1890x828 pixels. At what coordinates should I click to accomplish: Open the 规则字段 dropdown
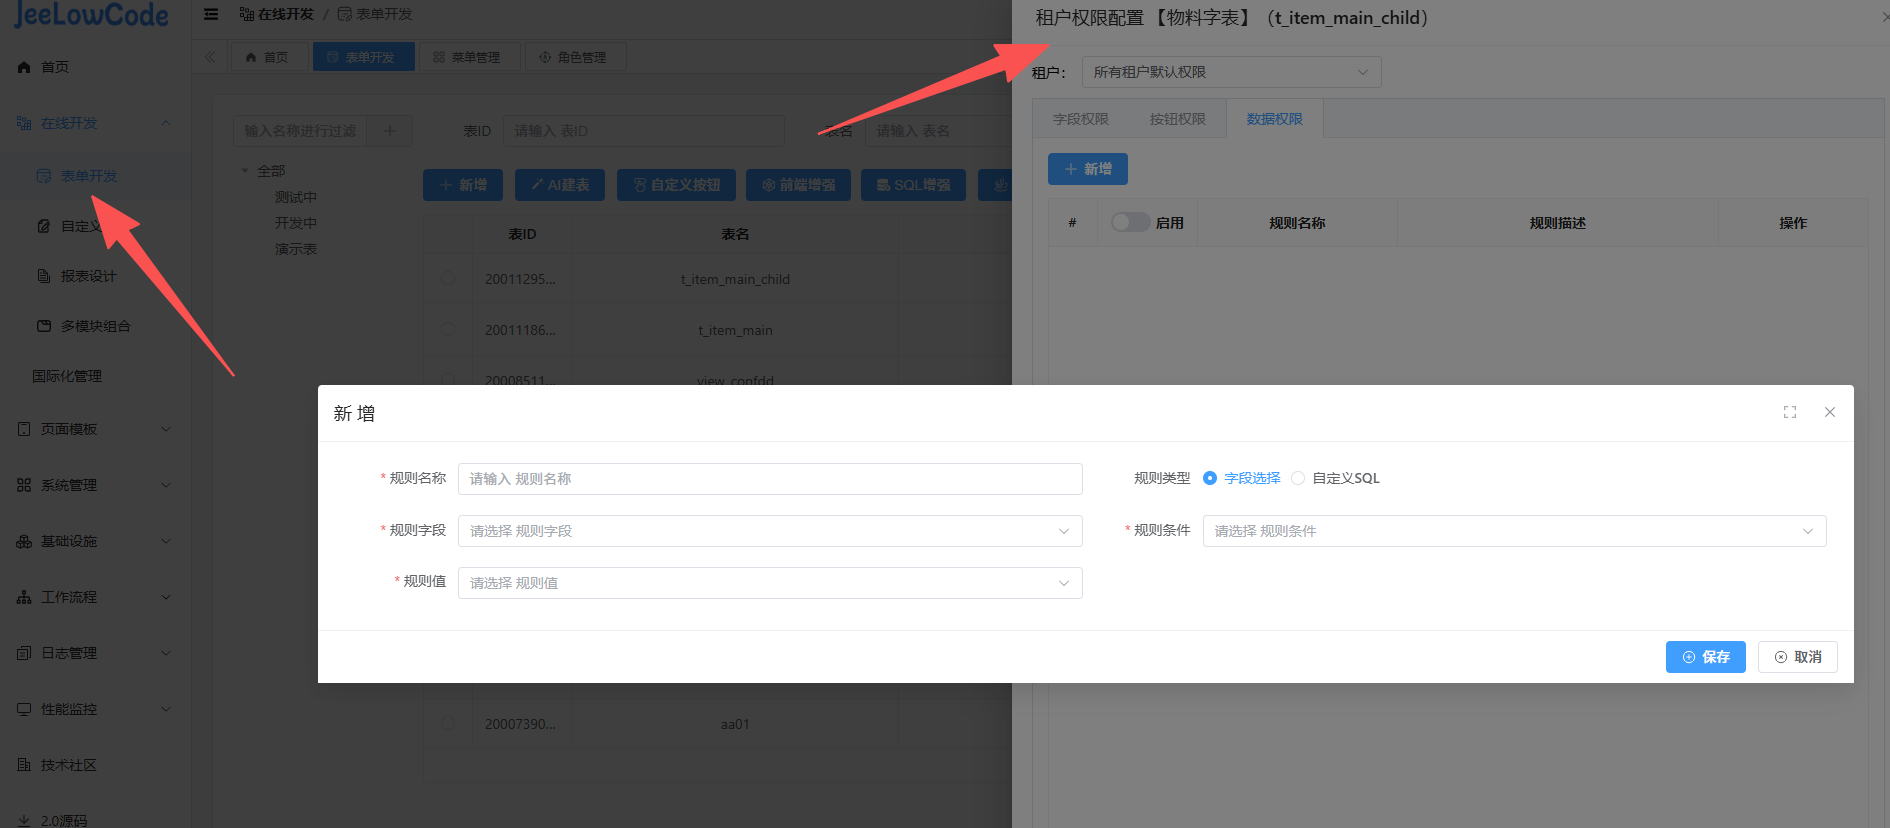pyautogui.click(x=769, y=531)
